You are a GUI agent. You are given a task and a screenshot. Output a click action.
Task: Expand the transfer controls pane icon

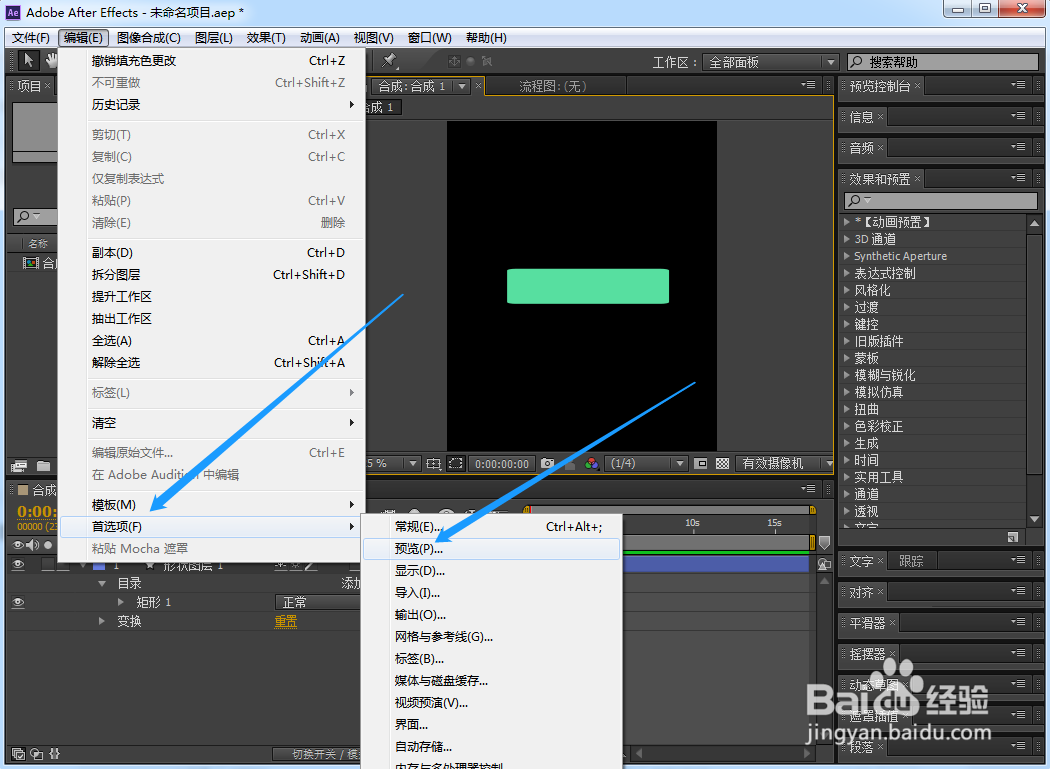pyautogui.click(x=37, y=754)
